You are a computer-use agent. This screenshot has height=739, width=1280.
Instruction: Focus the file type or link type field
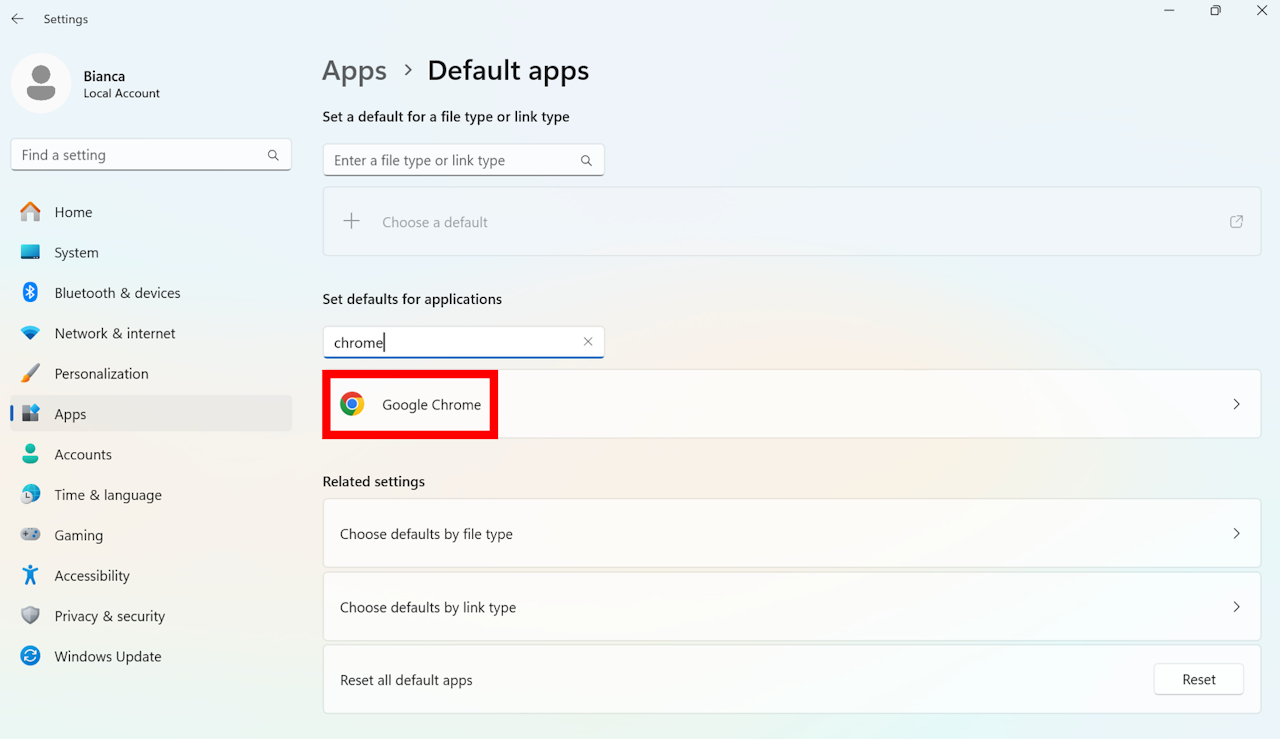click(452, 160)
